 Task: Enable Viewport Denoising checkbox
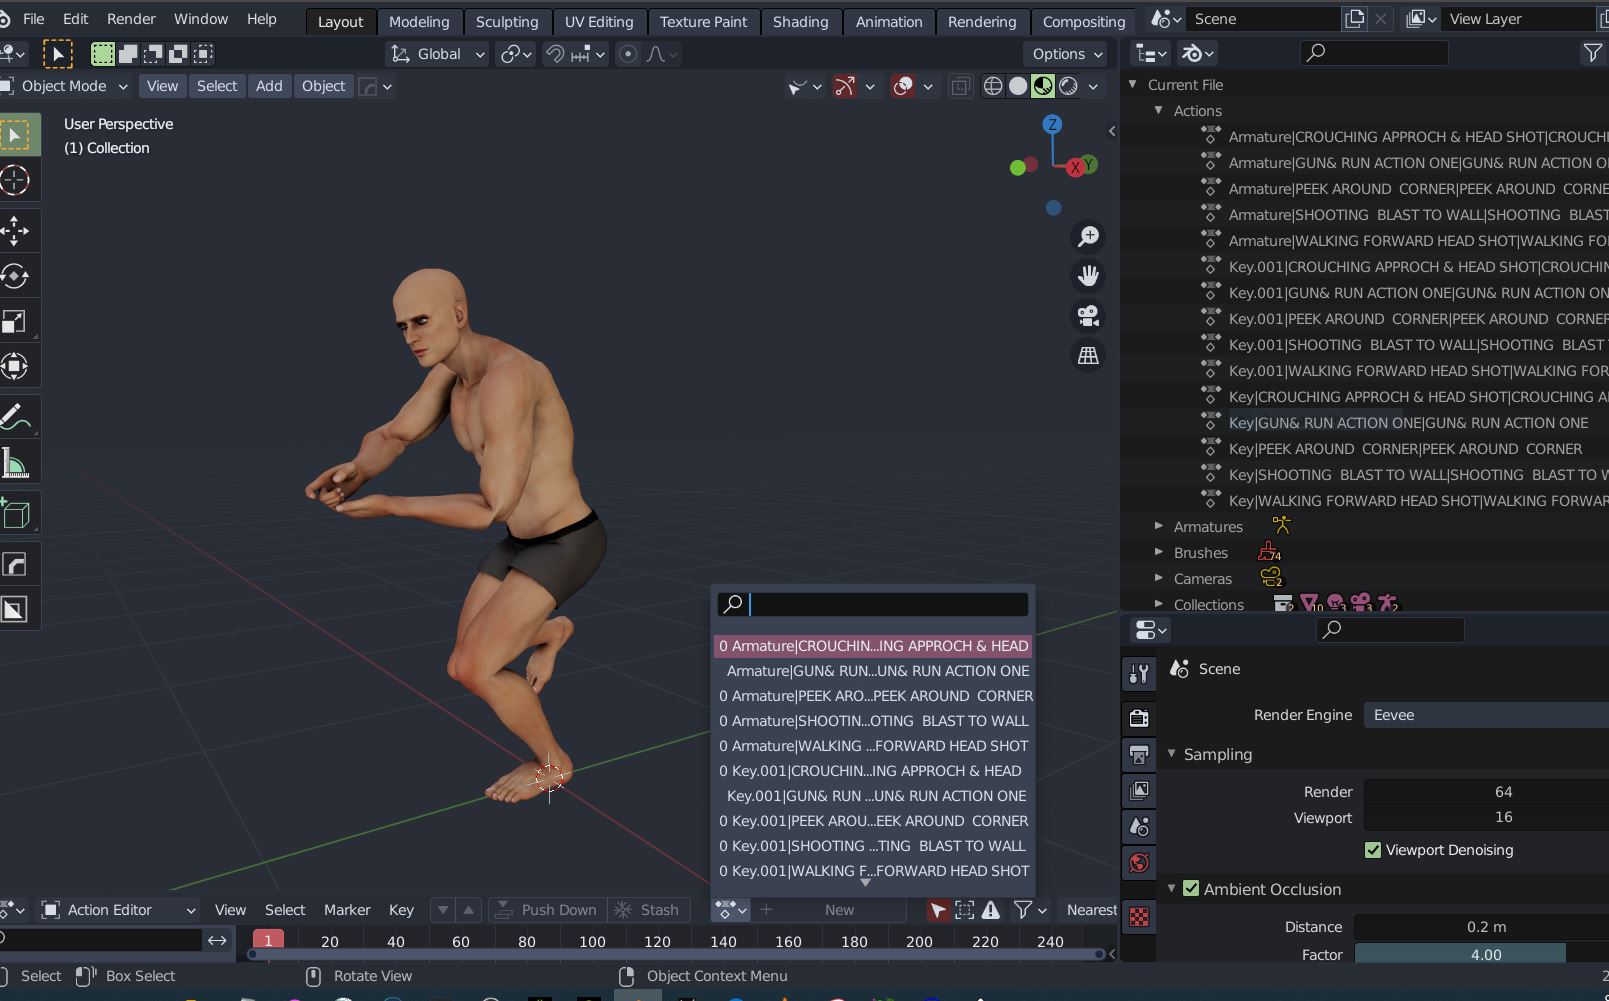pos(1373,850)
